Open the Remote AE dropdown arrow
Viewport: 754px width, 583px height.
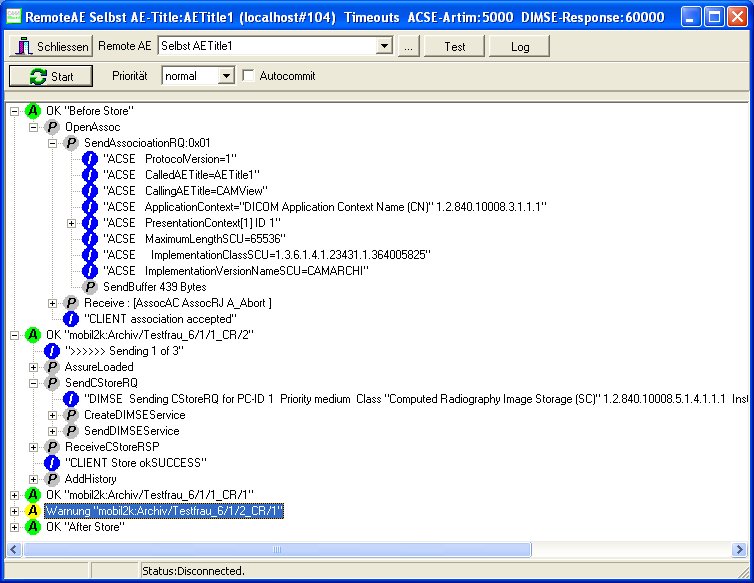(x=384, y=46)
